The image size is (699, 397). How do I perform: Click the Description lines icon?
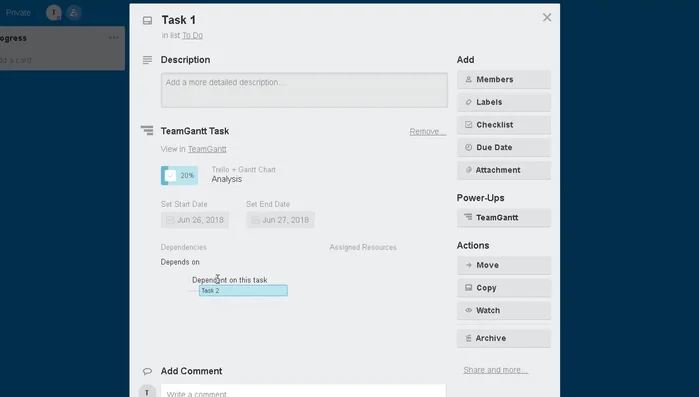(147, 60)
